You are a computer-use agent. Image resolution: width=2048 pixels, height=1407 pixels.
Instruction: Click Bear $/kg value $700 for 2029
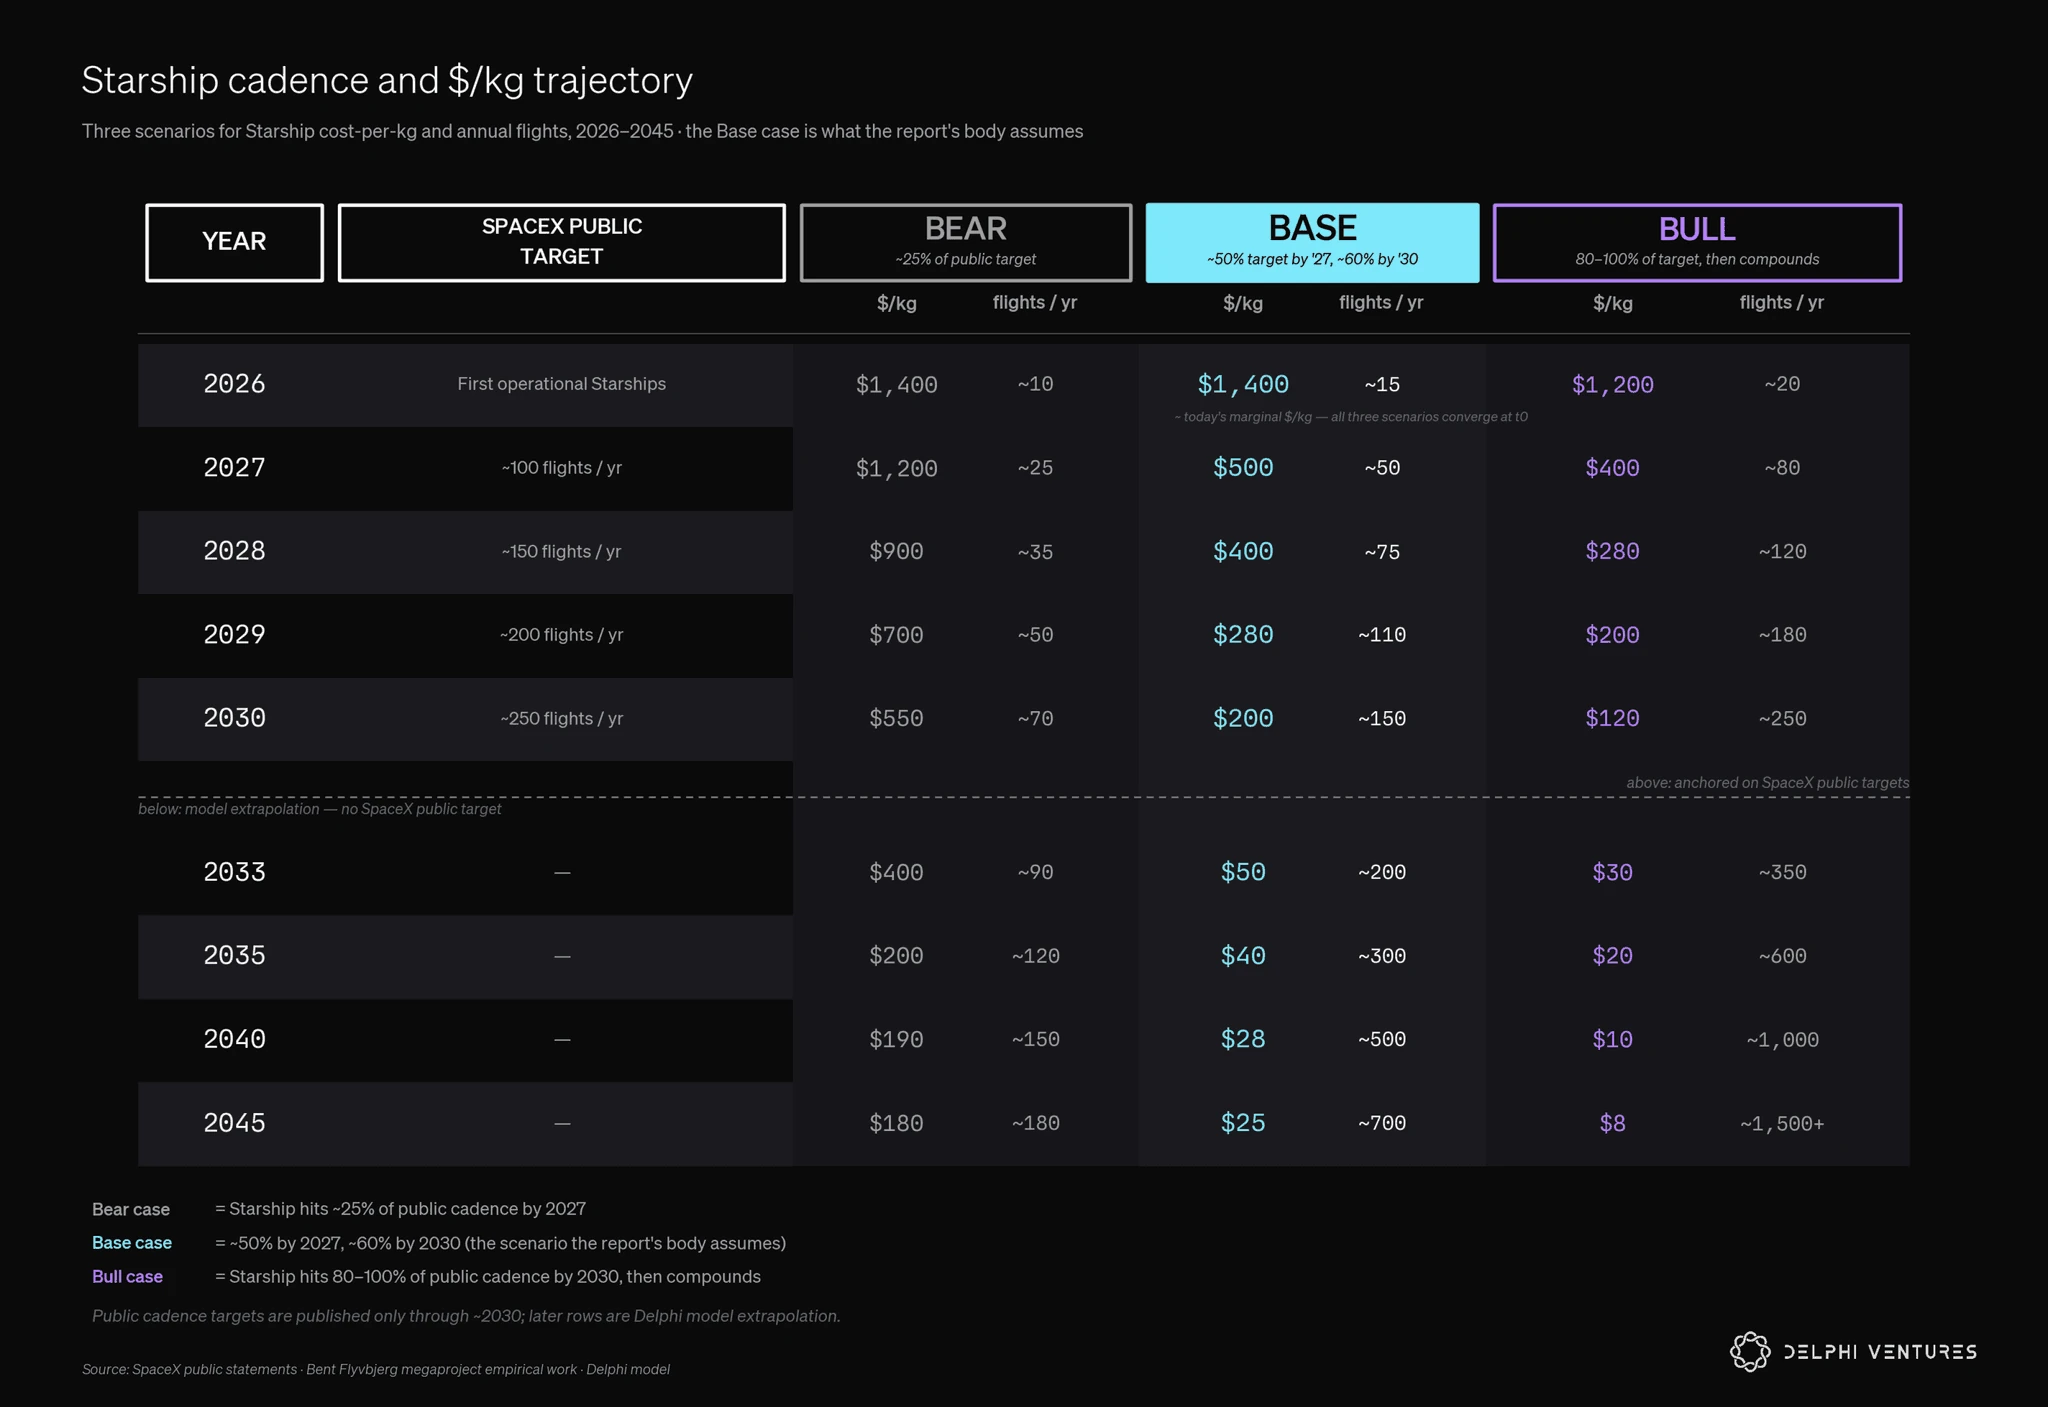click(x=896, y=635)
